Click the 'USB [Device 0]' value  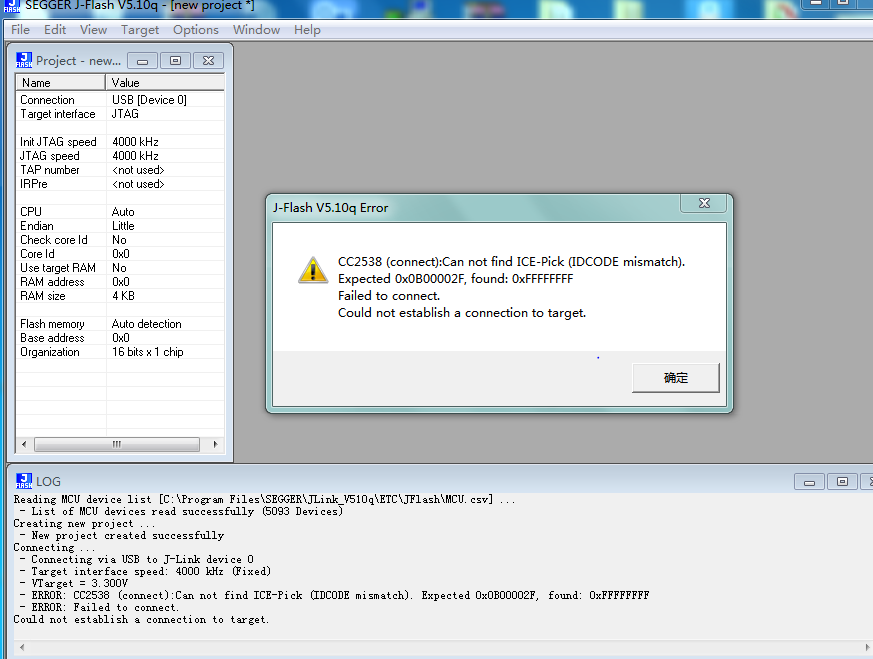click(149, 100)
